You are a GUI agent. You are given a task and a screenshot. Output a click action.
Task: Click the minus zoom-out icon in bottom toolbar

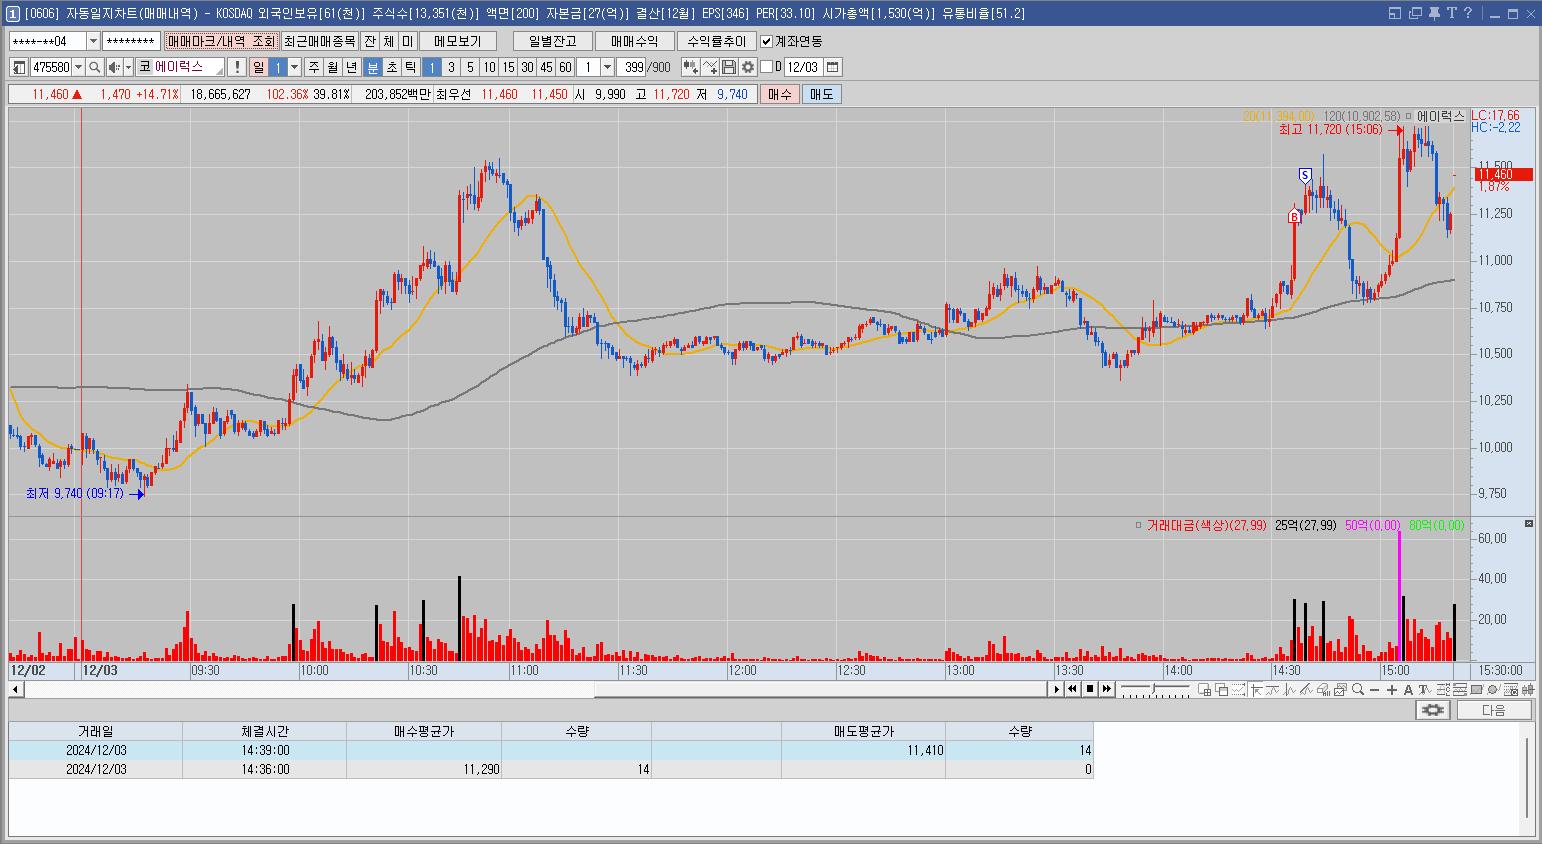click(1374, 690)
